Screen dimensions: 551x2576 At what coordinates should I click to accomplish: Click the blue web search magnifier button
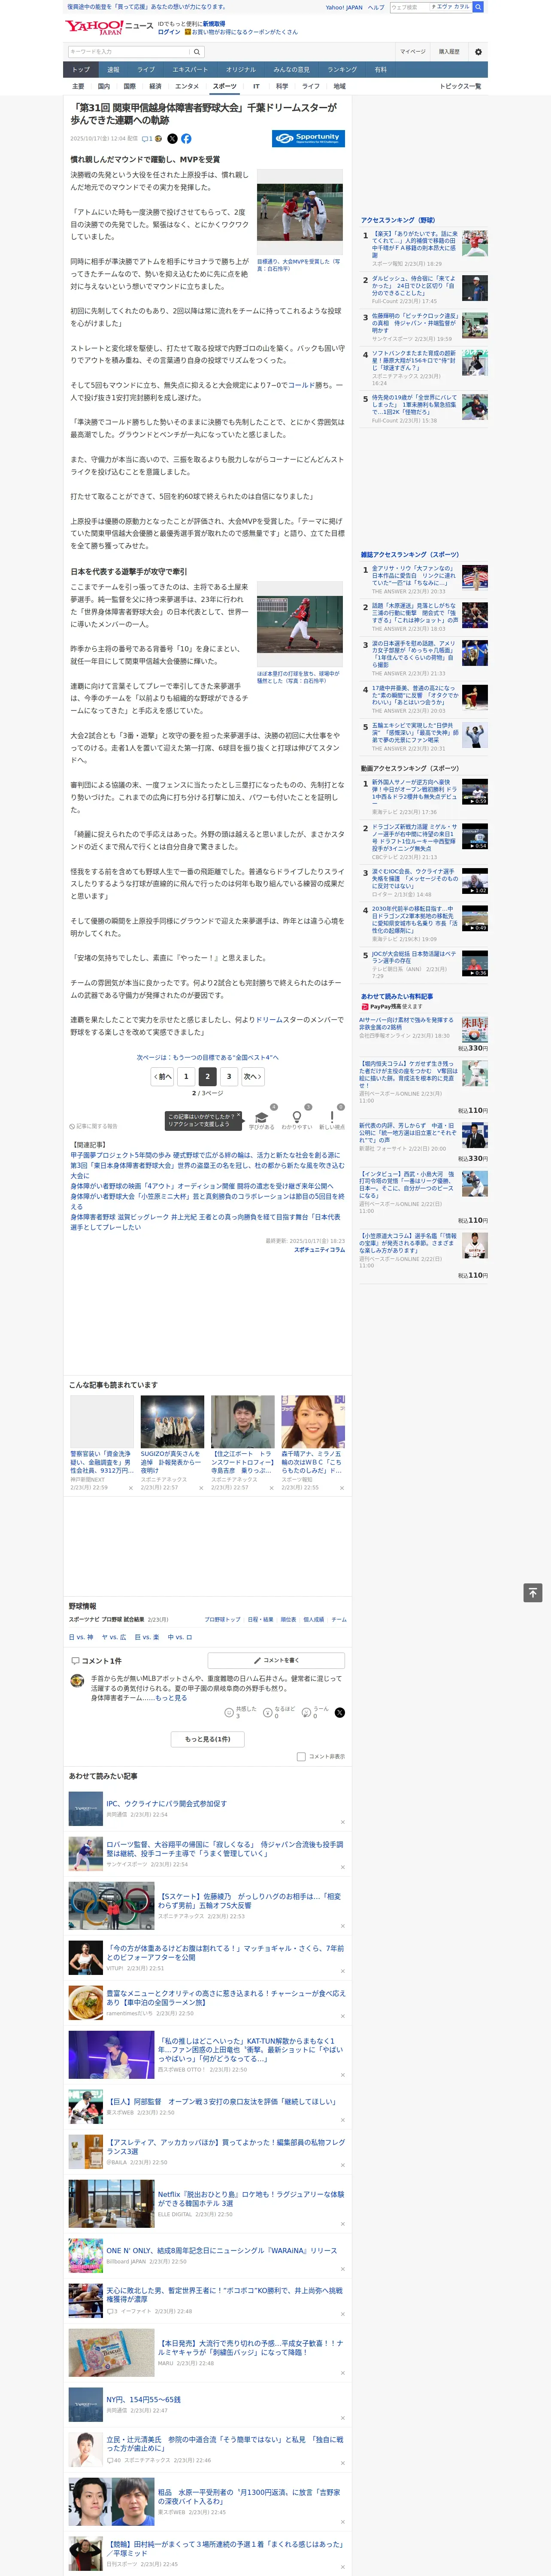478,7
